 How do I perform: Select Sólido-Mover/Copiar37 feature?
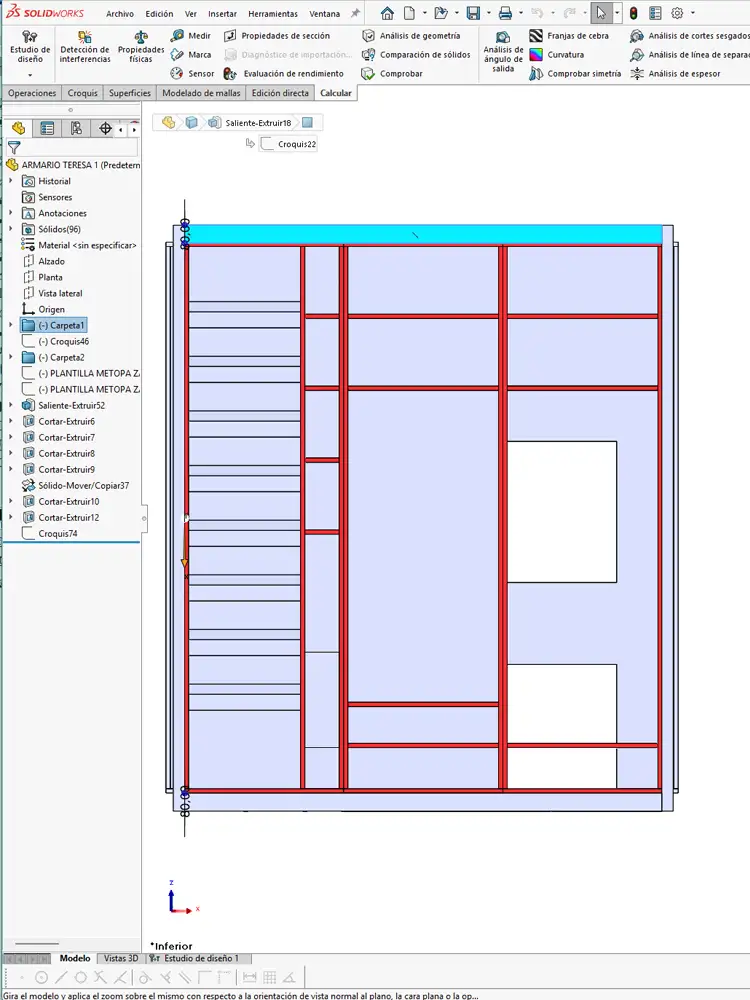(x=75, y=485)
